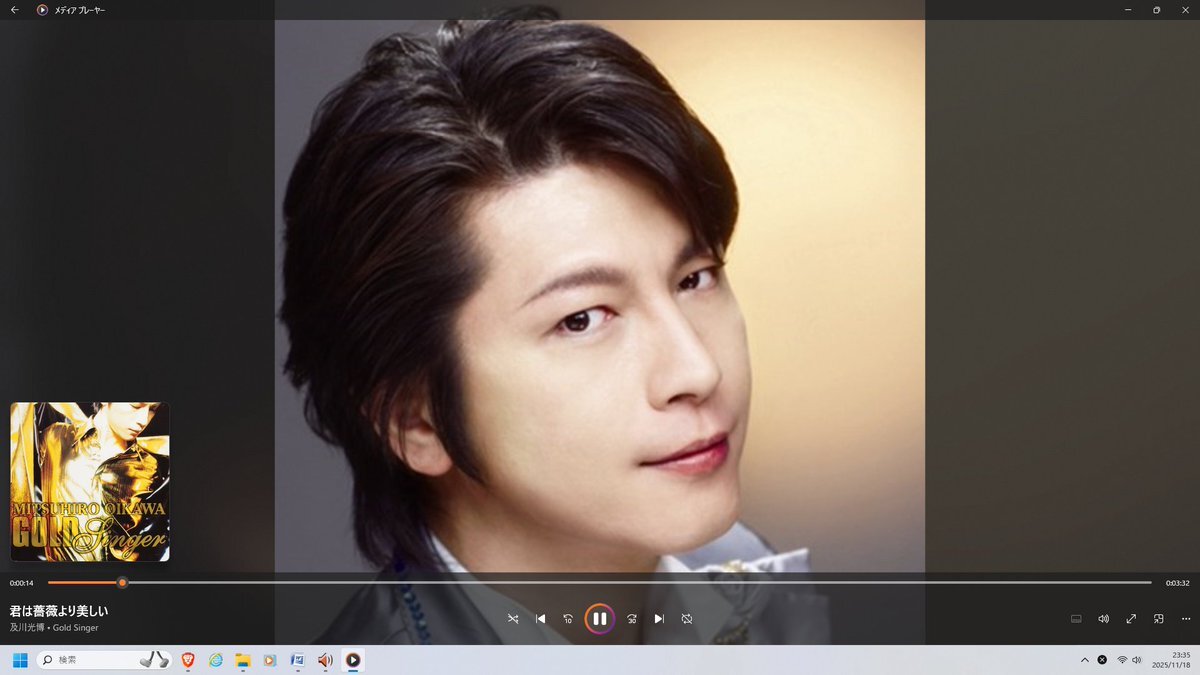Viewport: 1200px width, 675px height.
Task: Open the Windows Start menu
Action: click(x=19, y=660)
